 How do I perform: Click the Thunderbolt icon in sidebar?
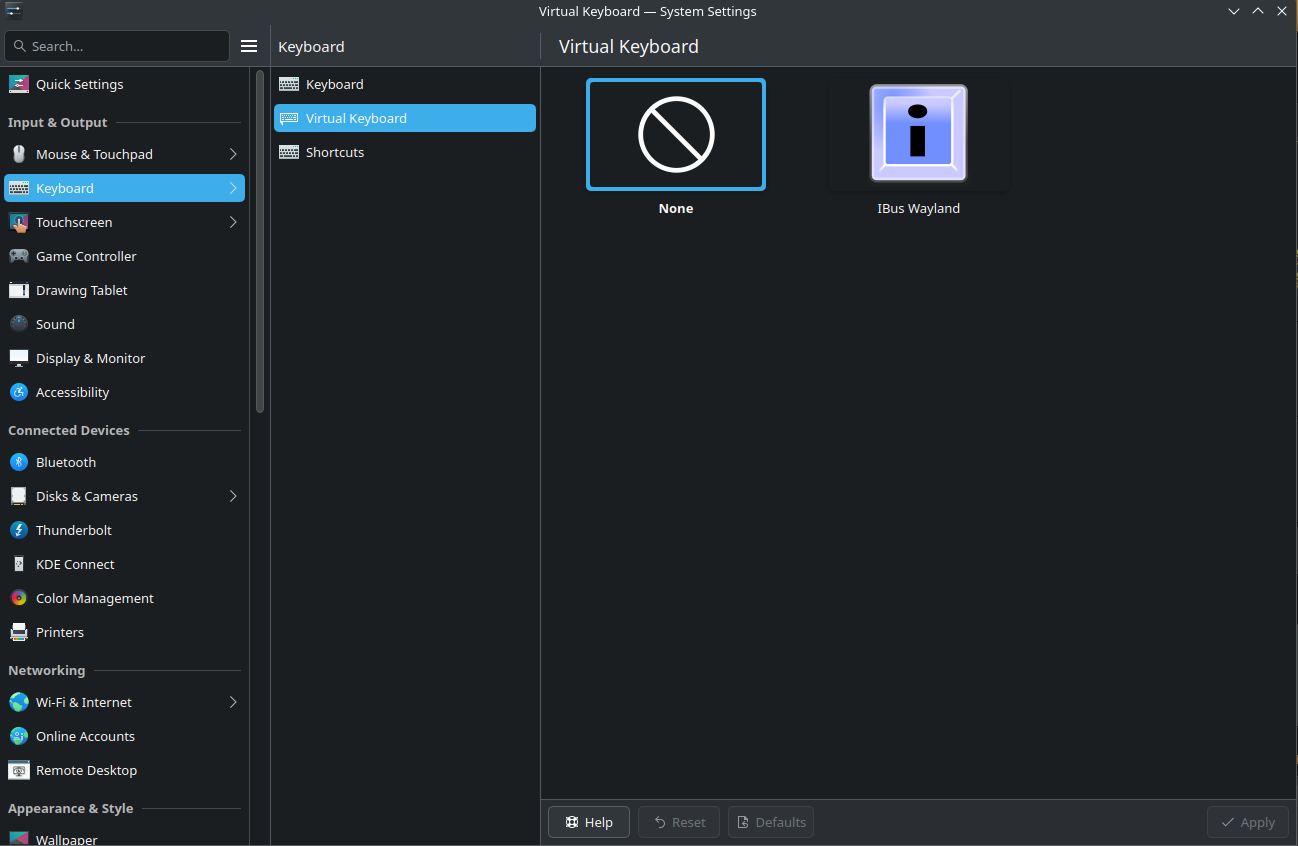tap(18, 530)
